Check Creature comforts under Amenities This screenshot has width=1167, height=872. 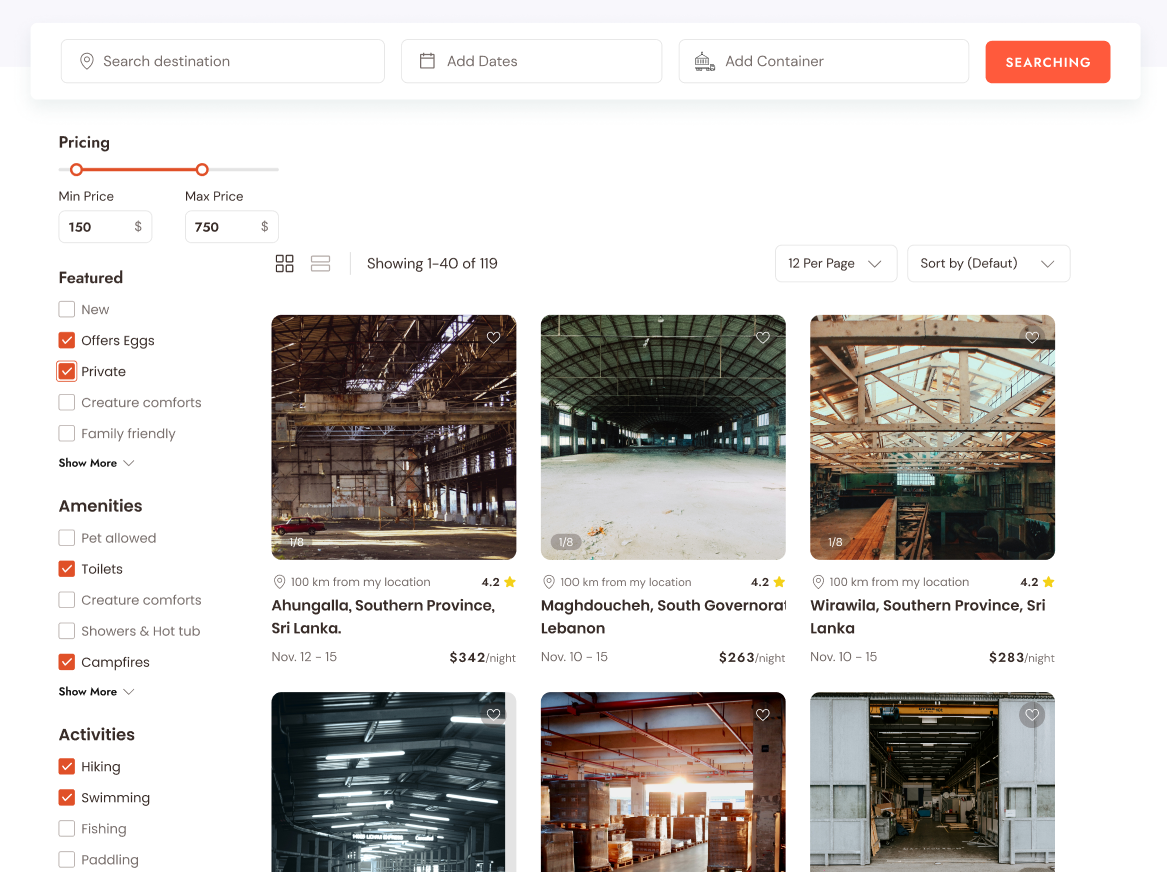67,600
